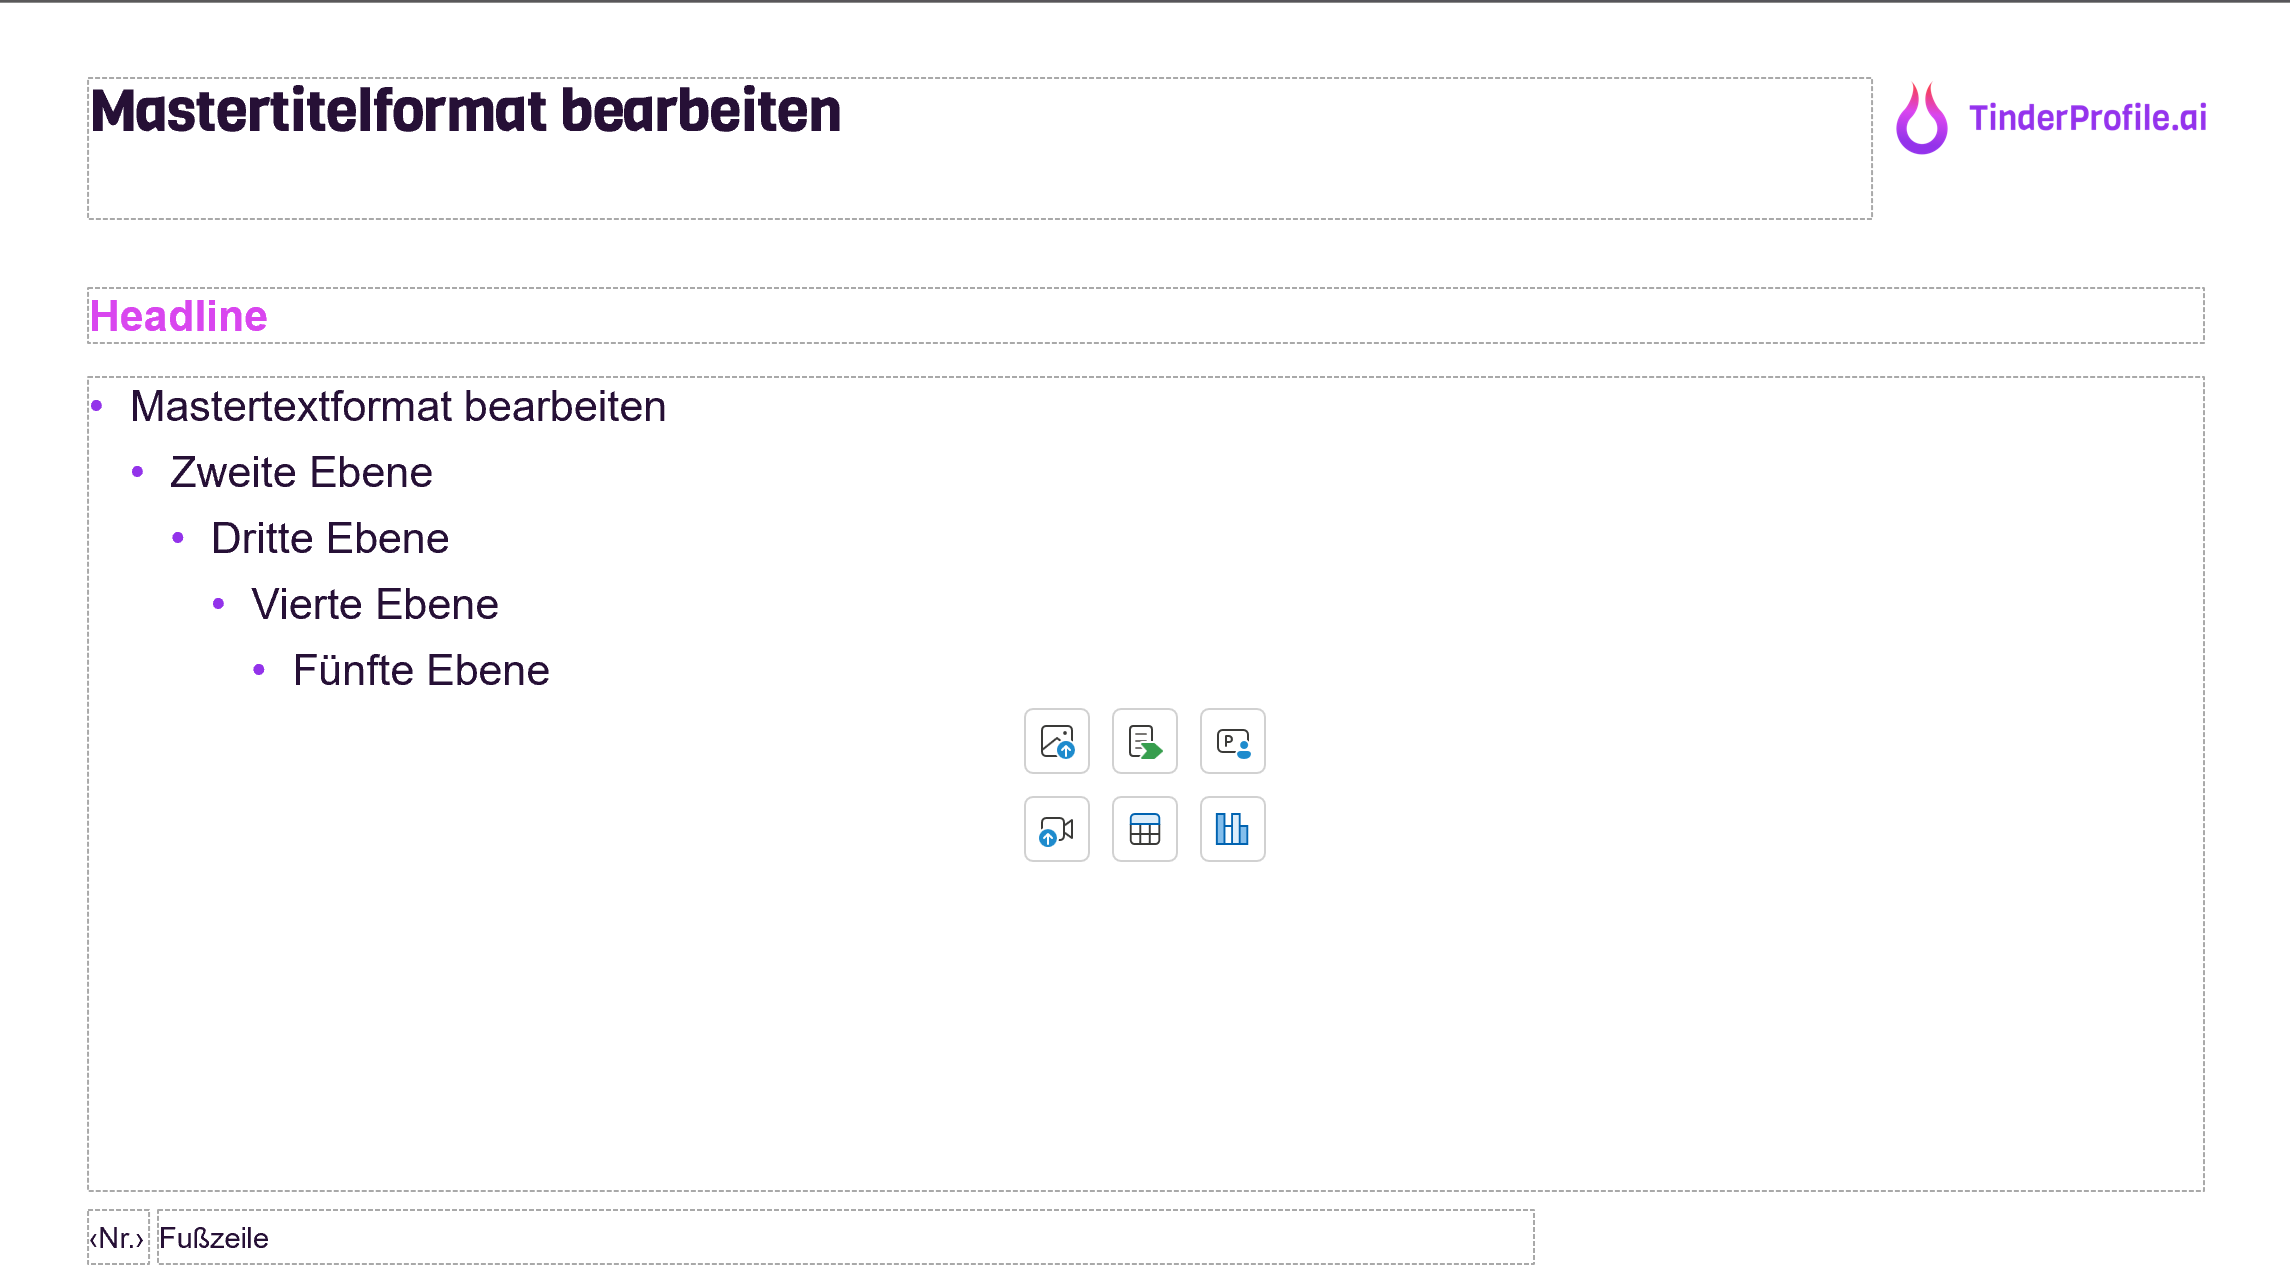Select the TinderProfile.ai logo text
The width and height of the screenshot is (2290, 1288).
[x=2087, y=118]
